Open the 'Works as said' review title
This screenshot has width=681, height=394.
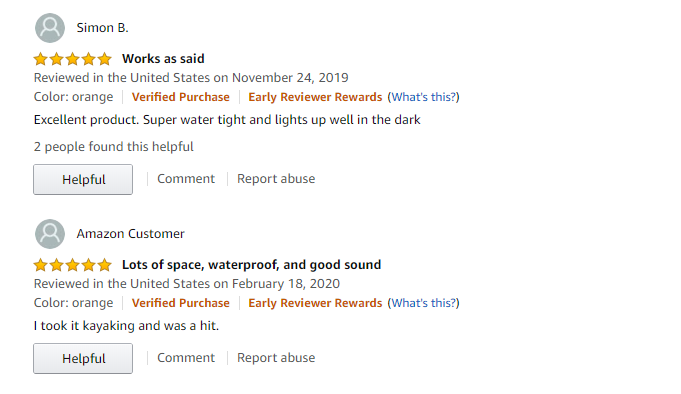(x=163, y=59)
